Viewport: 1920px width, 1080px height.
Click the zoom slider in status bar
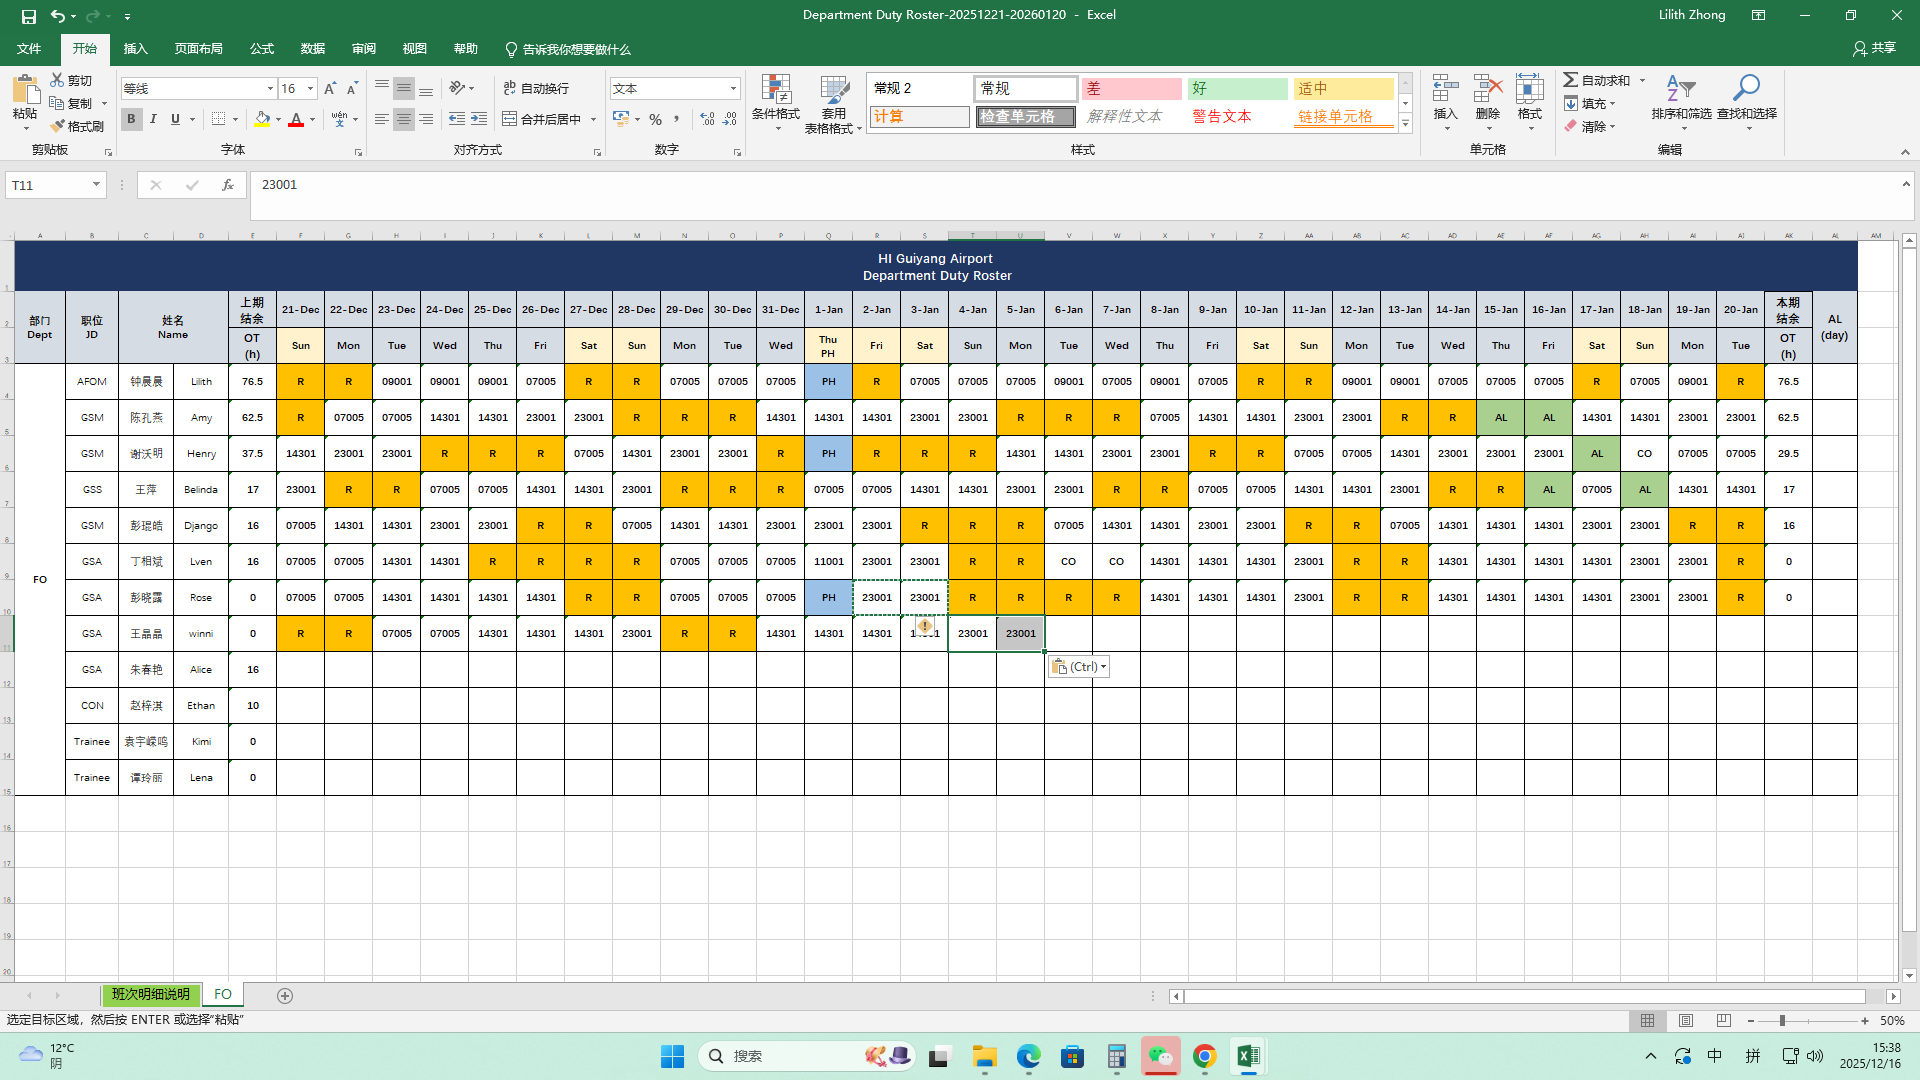[x=1782, y=1021]
